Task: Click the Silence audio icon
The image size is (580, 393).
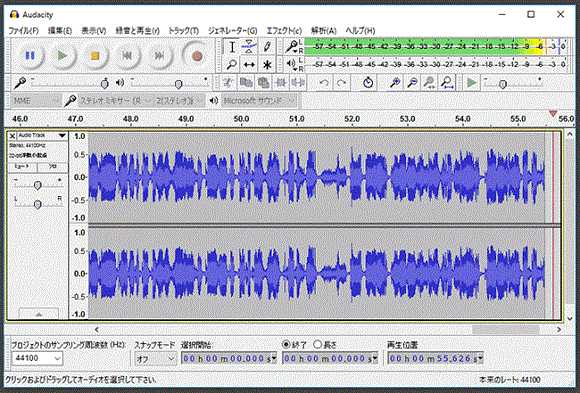Action: tap(298, 83)
